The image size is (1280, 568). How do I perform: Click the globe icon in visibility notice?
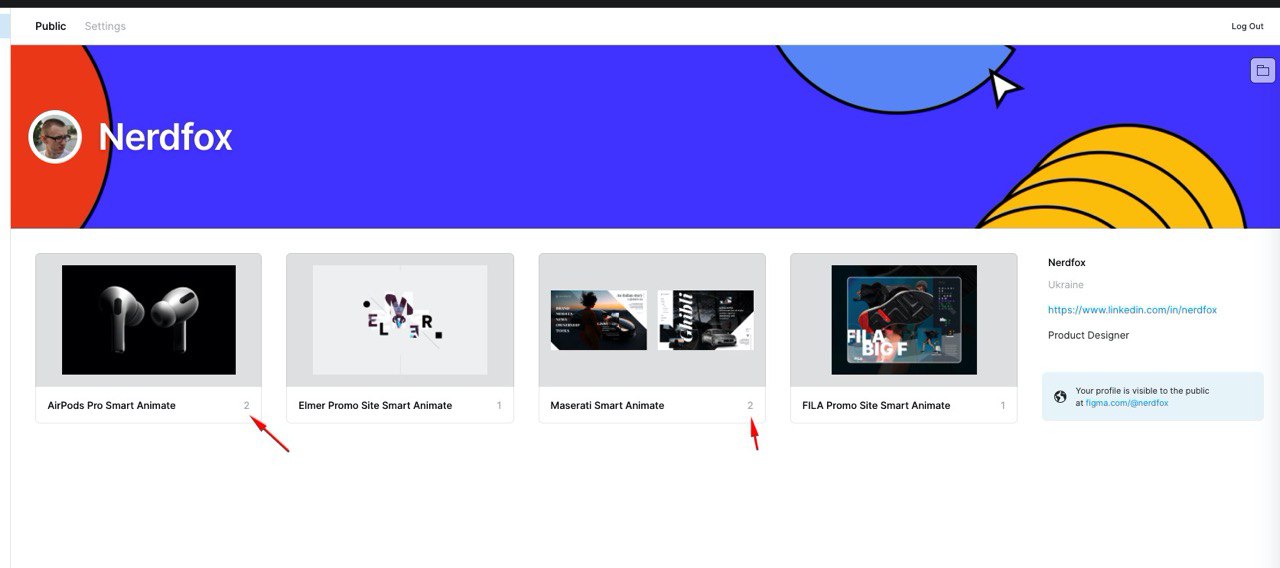tap(1060, 397)
